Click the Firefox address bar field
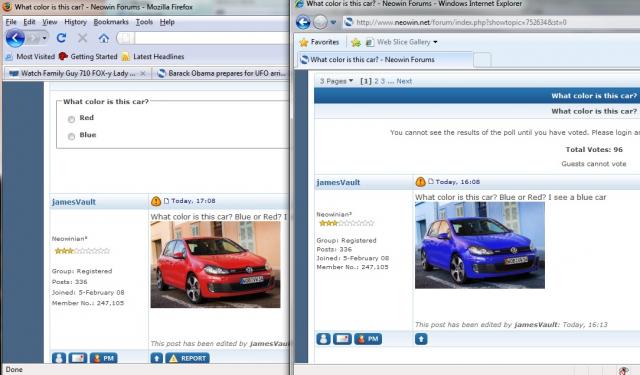Screen dimensions: 640x375 click(211, 38)
